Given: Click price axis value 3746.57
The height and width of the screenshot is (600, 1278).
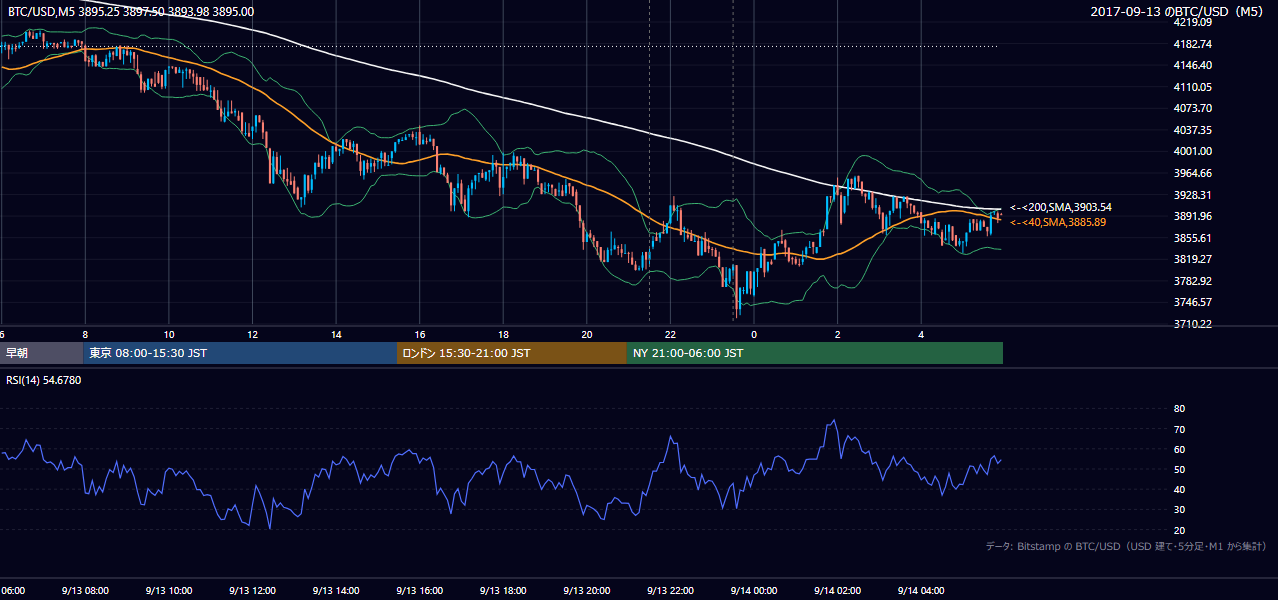Looking at the screenshot, I should (x=1193, y=302).
